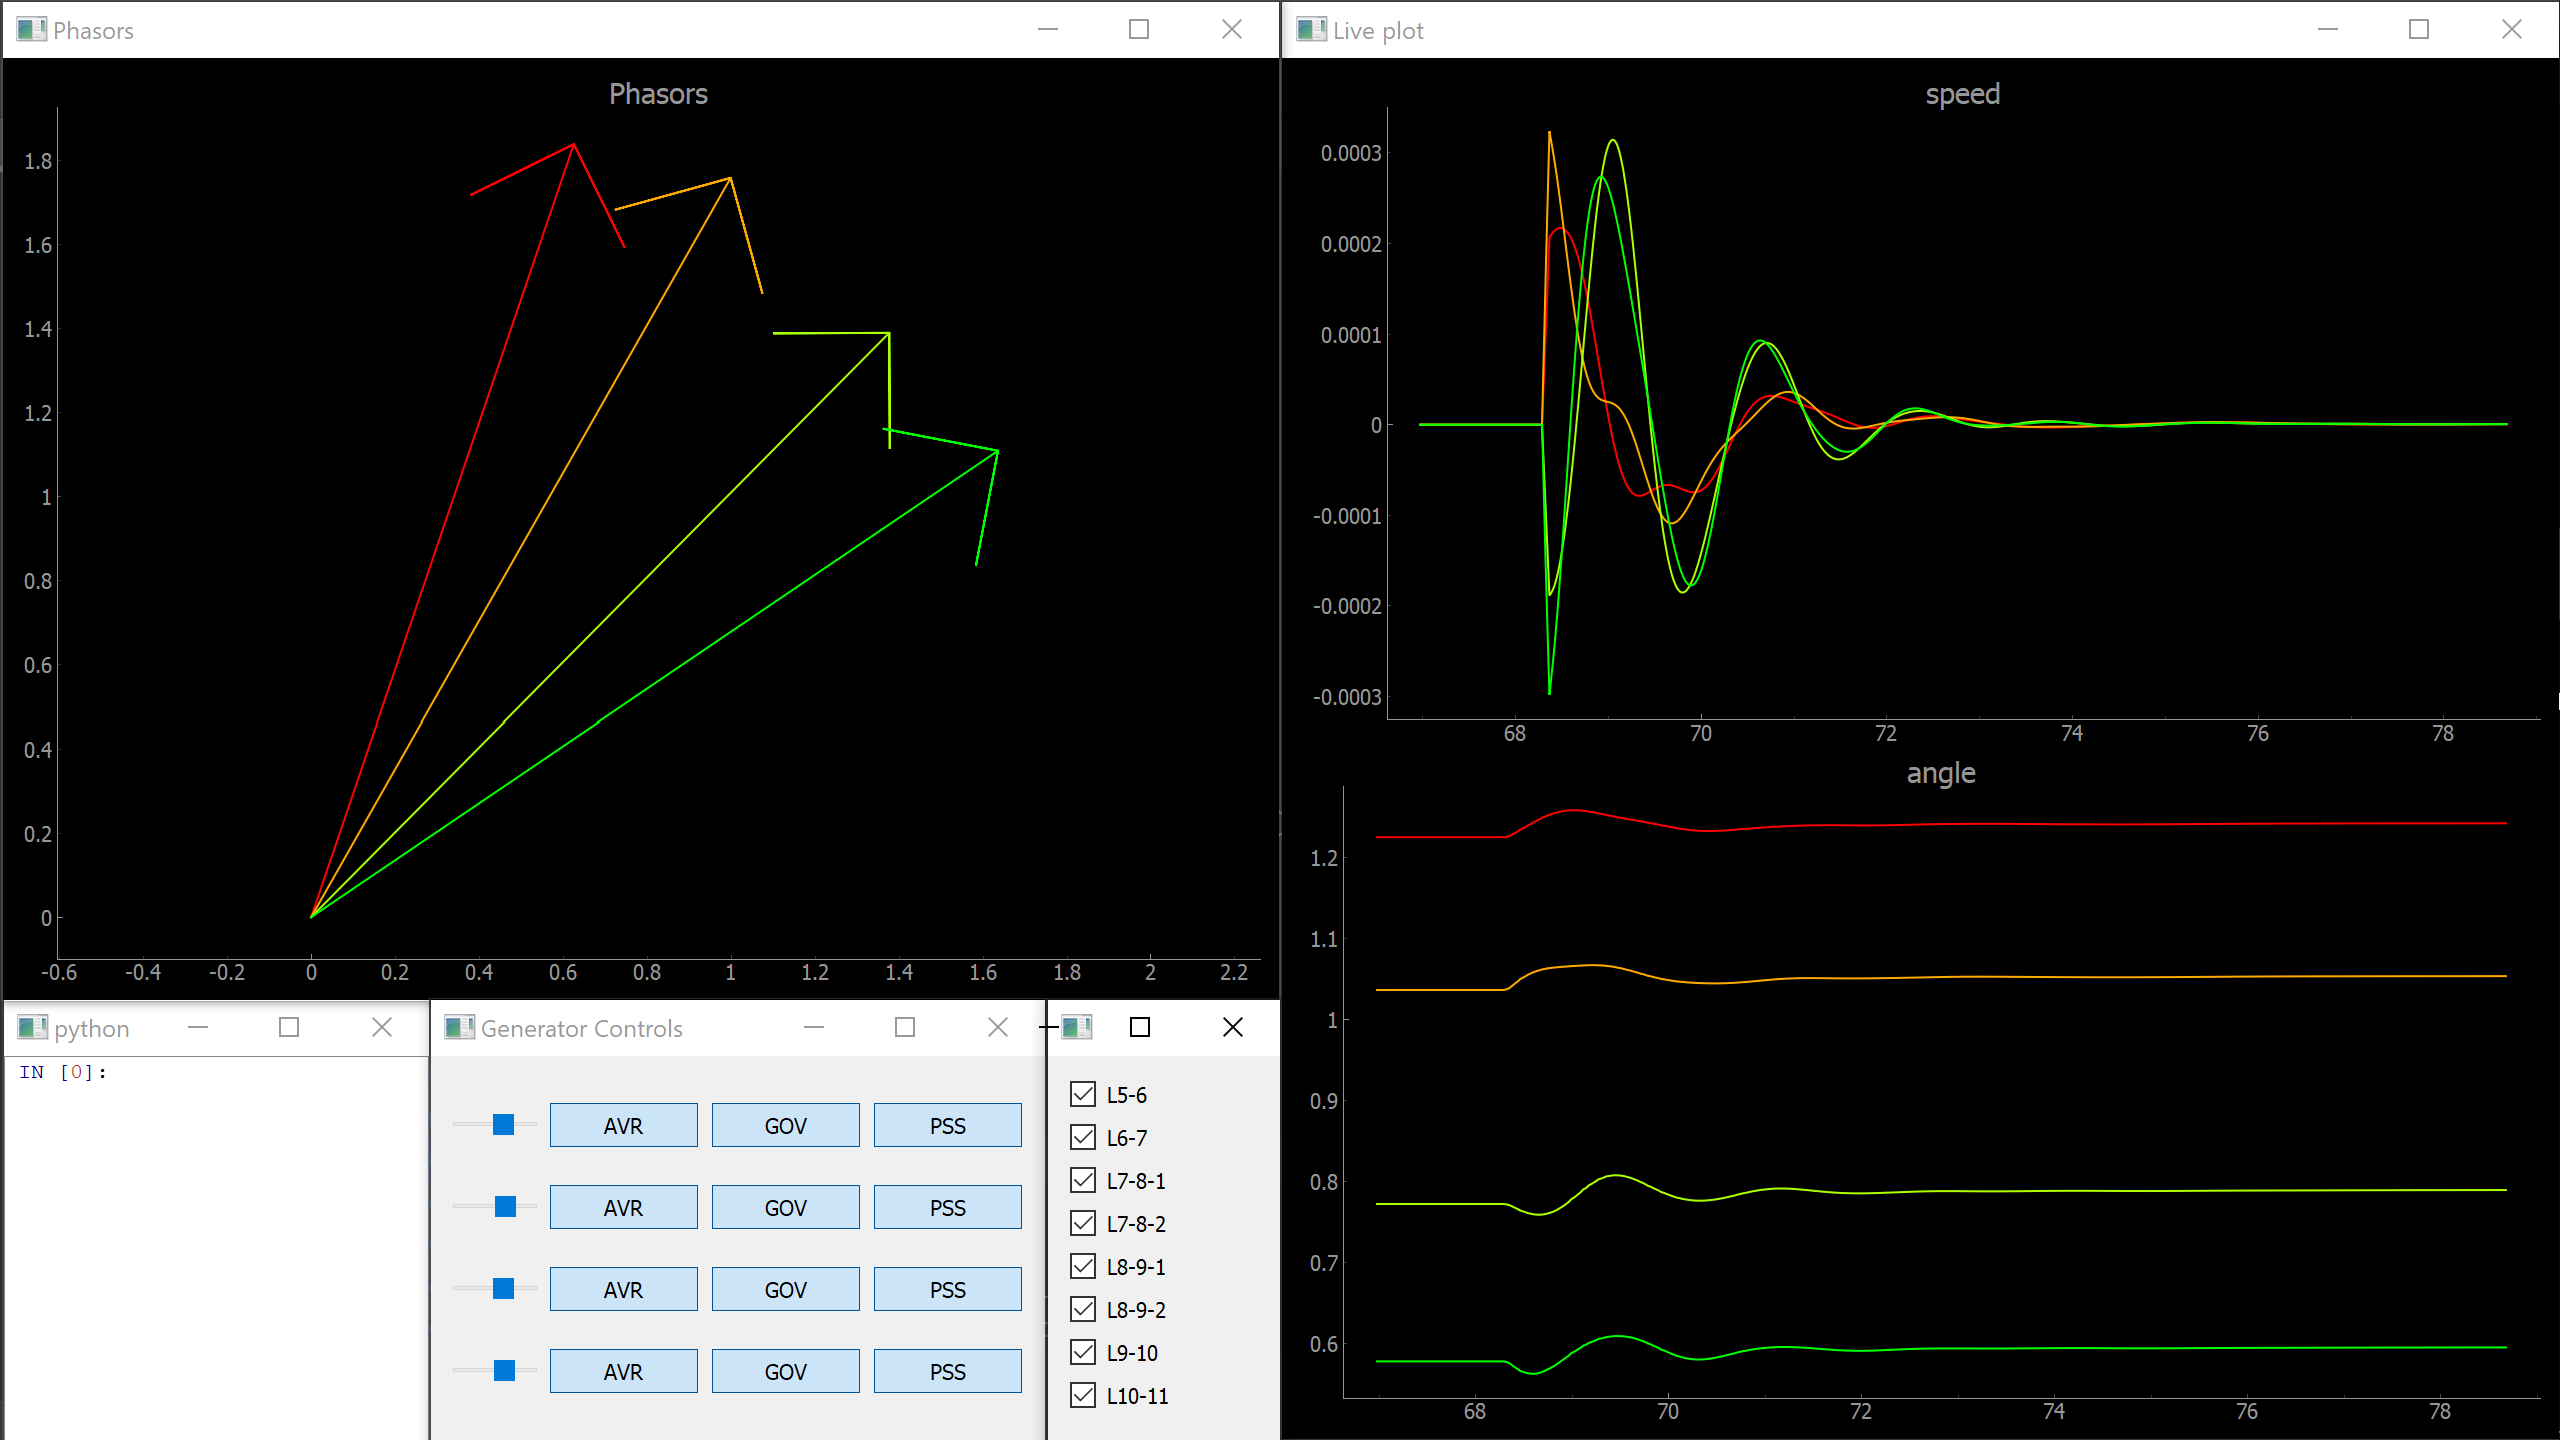
Task: Close the line checkbox window
Action: click(x=1233, y=1027)
